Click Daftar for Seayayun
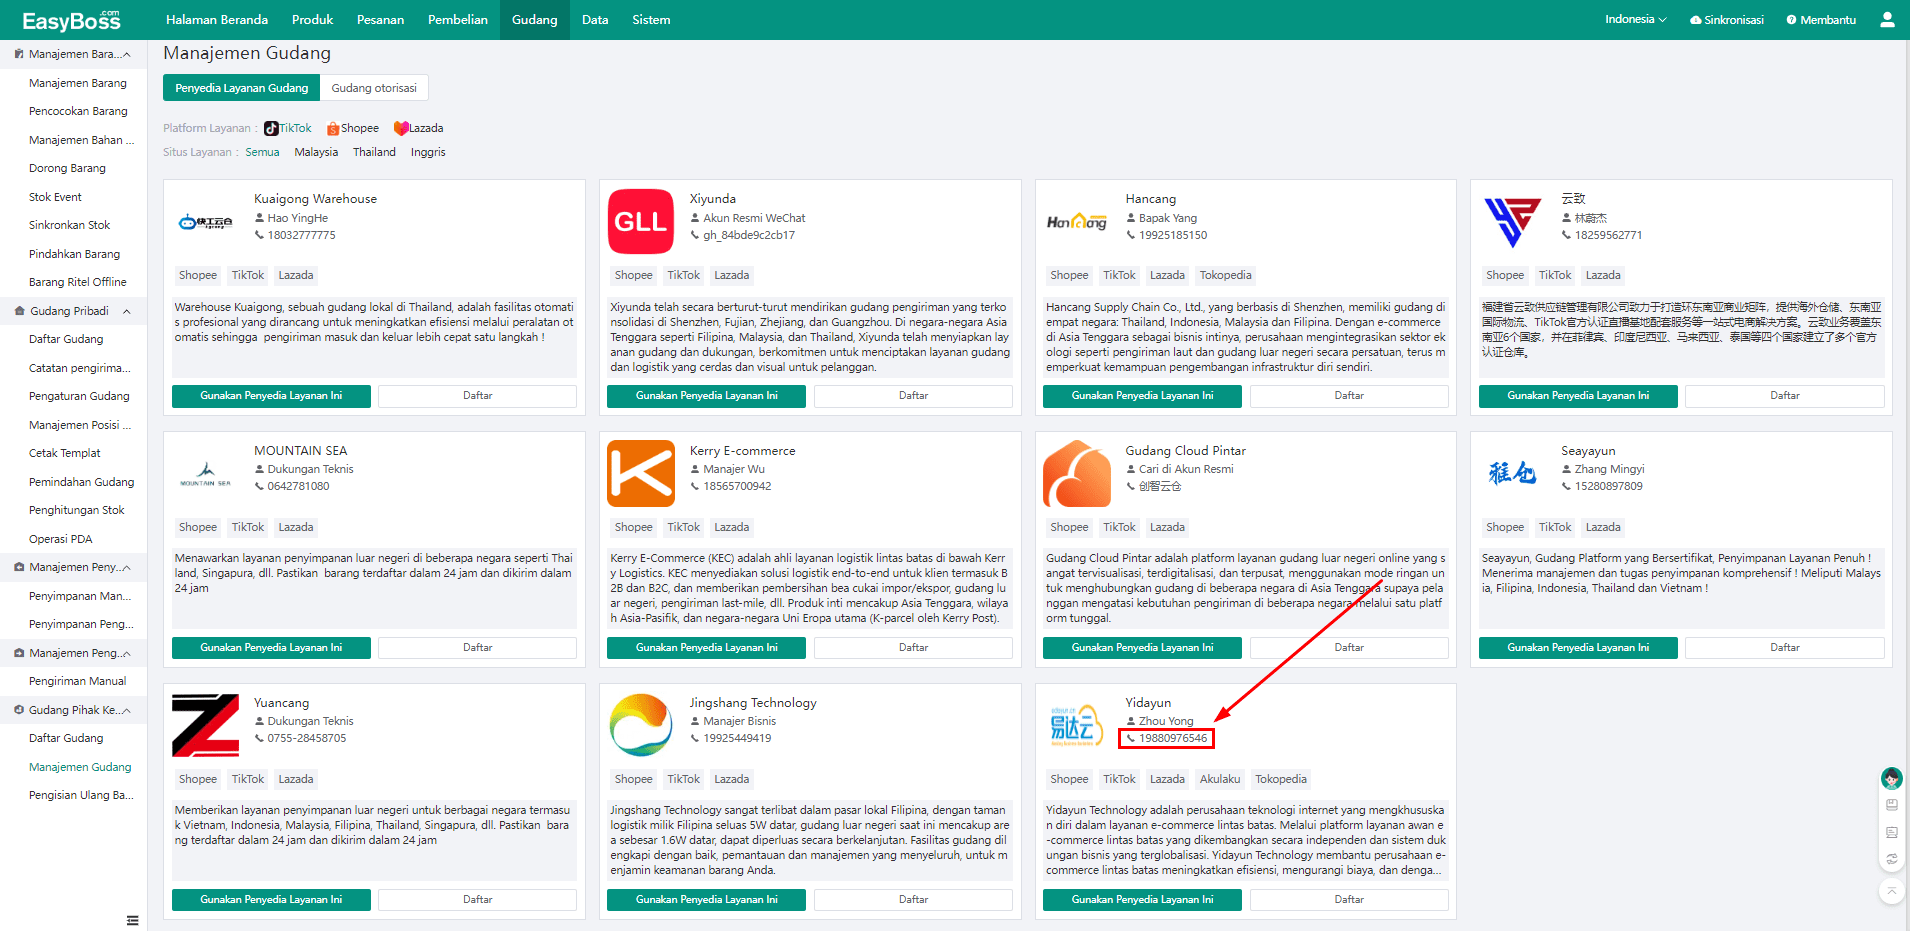The height and width of the screenshot is (931, 1910). coord(1785,648)
